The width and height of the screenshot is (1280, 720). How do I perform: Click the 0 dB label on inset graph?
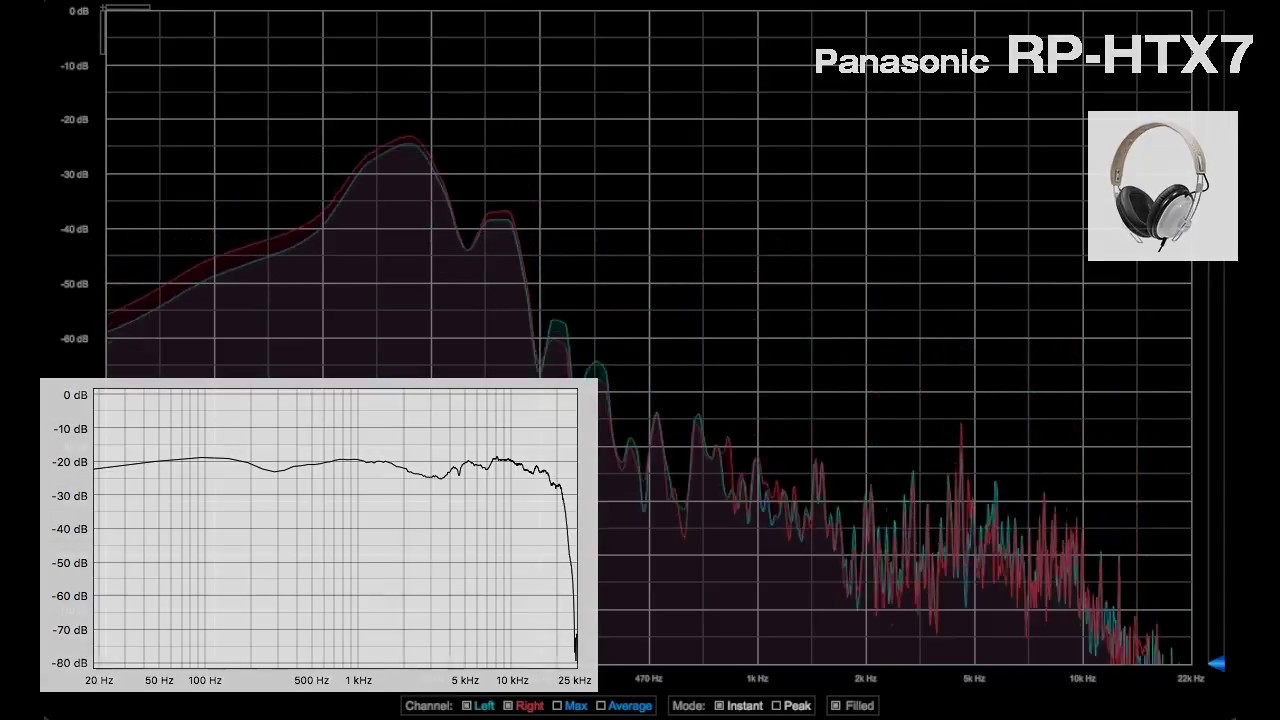pos(75,395)
